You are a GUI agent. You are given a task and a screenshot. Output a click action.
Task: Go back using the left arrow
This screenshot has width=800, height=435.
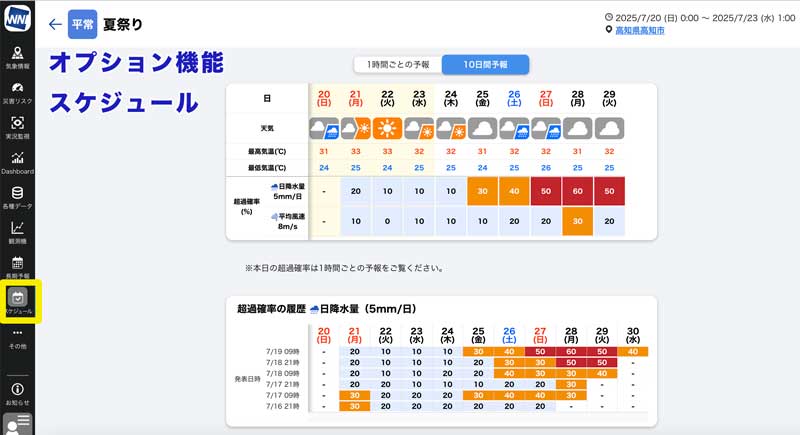pos(55,24)
